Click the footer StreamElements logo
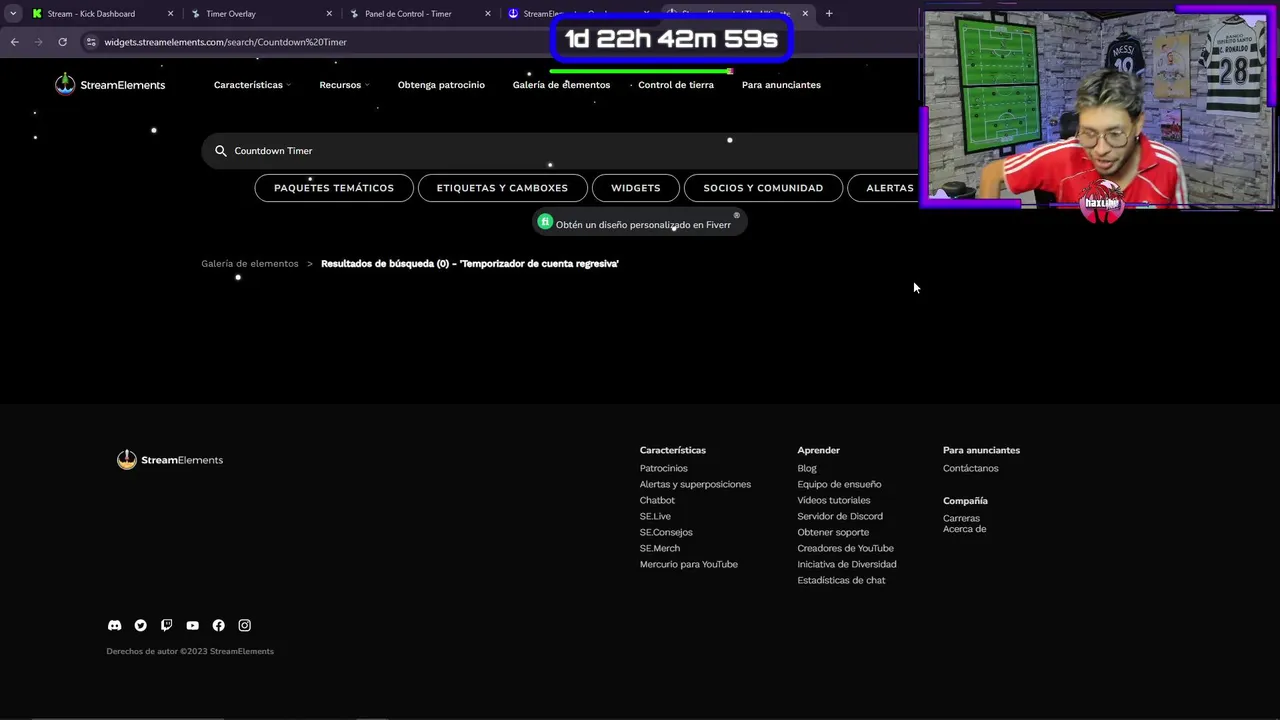Image resolution: width=1280 pixels, height=720 pixels. (170, 460)
